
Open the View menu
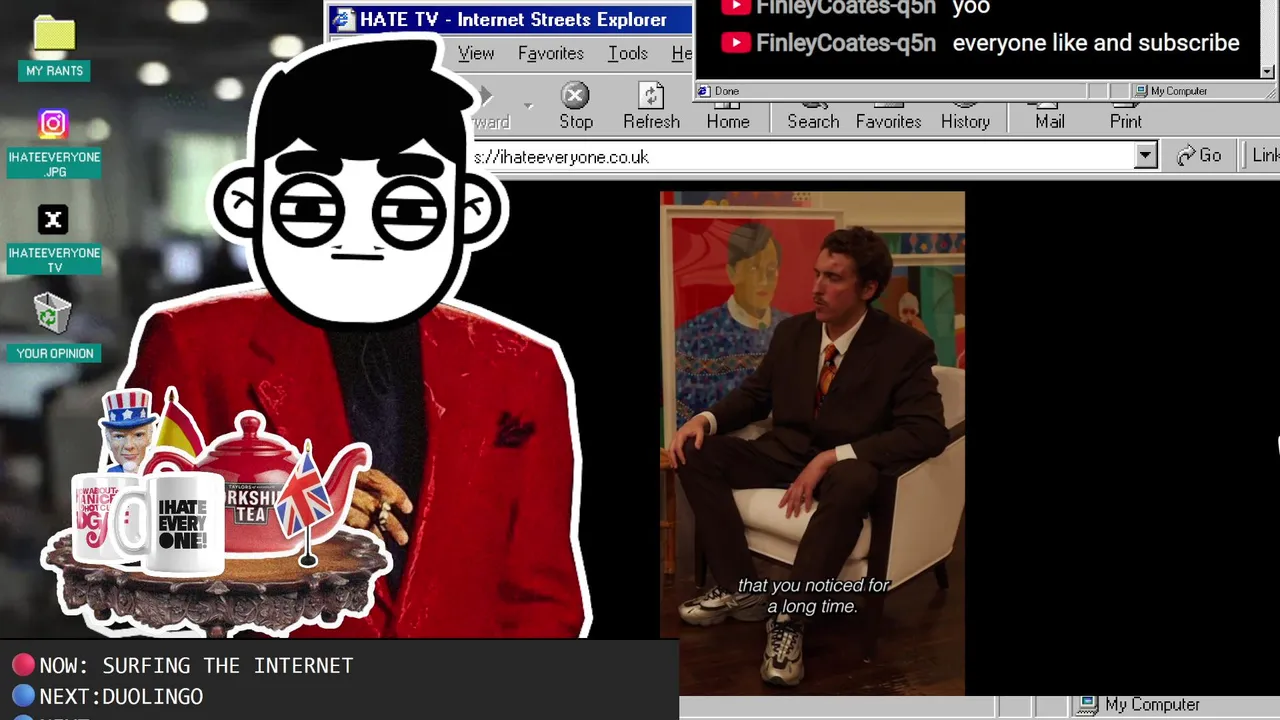pos(476,53)
